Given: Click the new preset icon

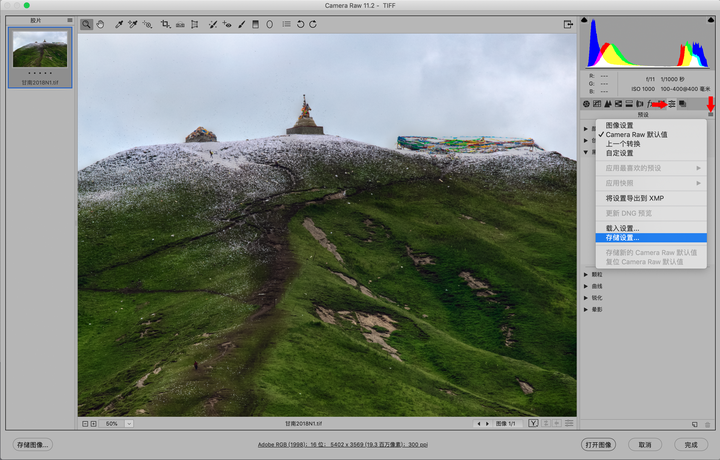Looking at the screenshot, I should (695, 425).
